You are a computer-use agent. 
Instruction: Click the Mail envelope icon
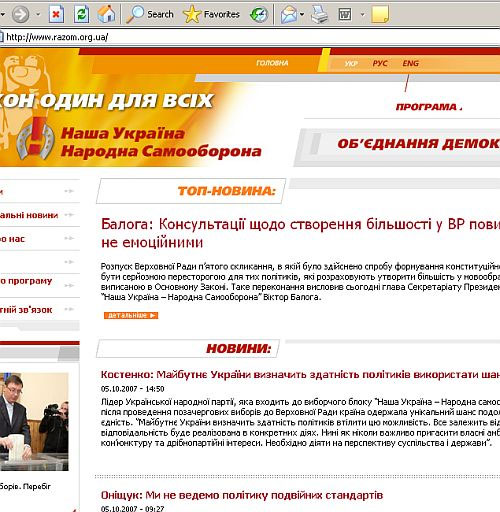288,15
